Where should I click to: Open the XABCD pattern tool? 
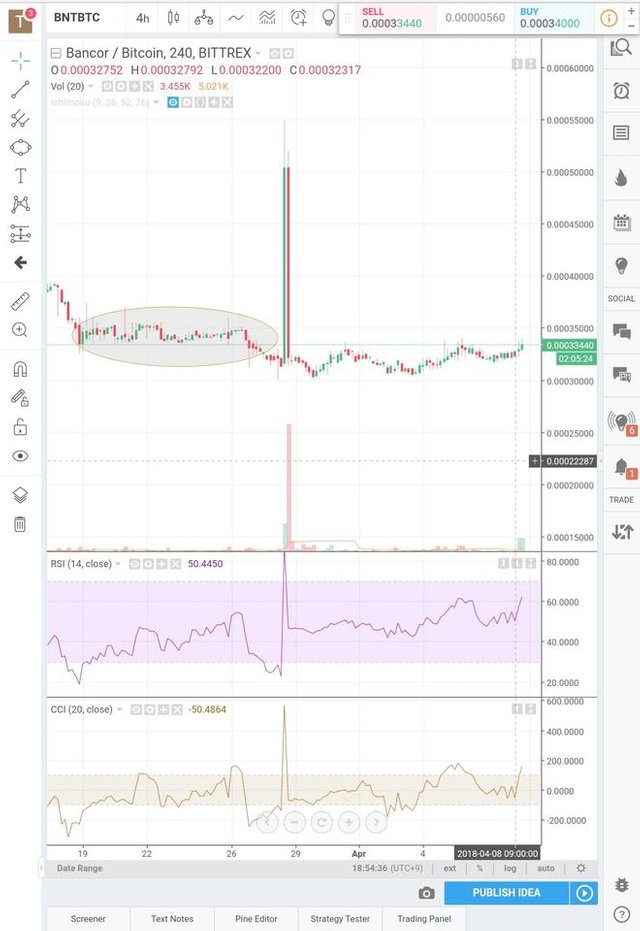[x=20, y=205]
